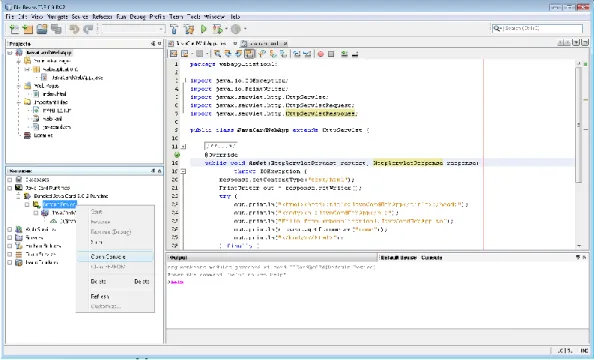This screenshot has height=360, width=594.
Task: Click the red Start Macro Recording icon
Action: pos(320,54)
